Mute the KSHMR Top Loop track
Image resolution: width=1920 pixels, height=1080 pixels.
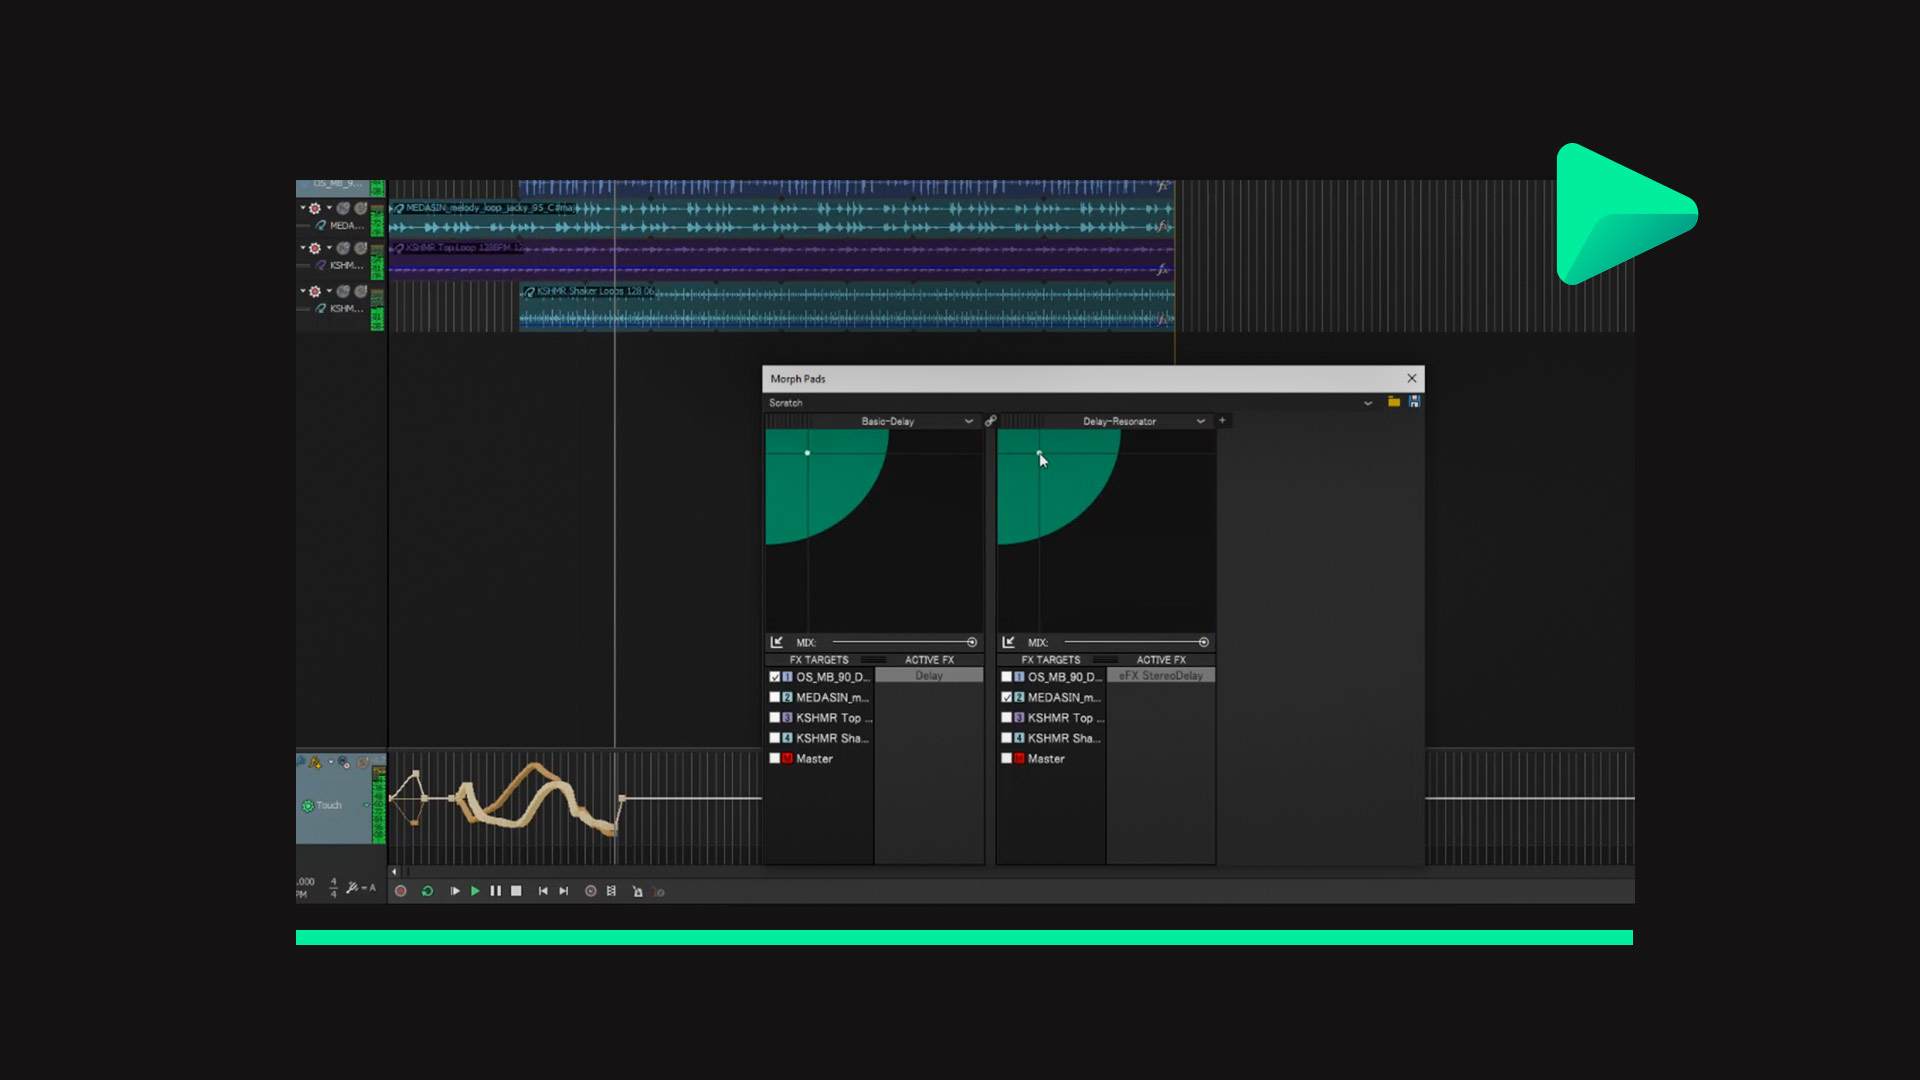[x=343, y=248]
